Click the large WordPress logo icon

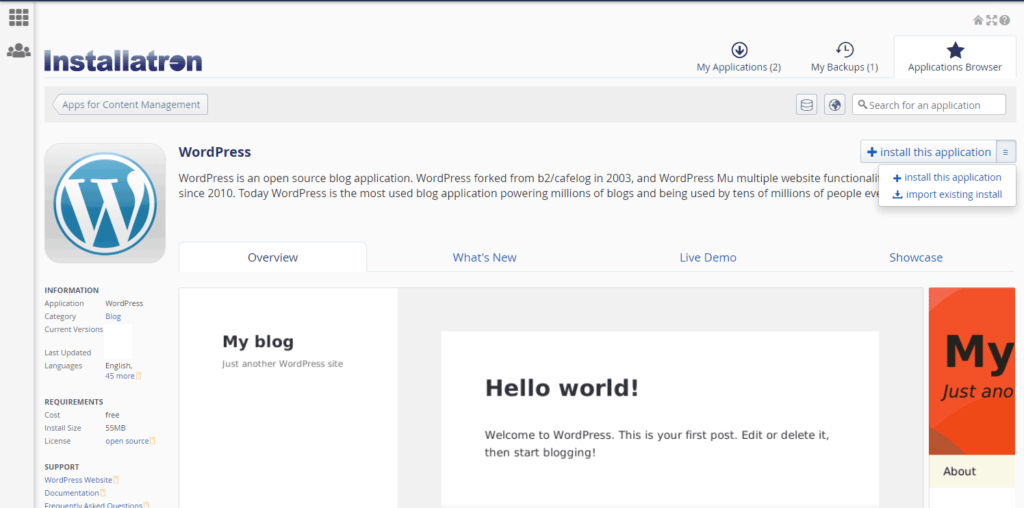click(105, 203)
